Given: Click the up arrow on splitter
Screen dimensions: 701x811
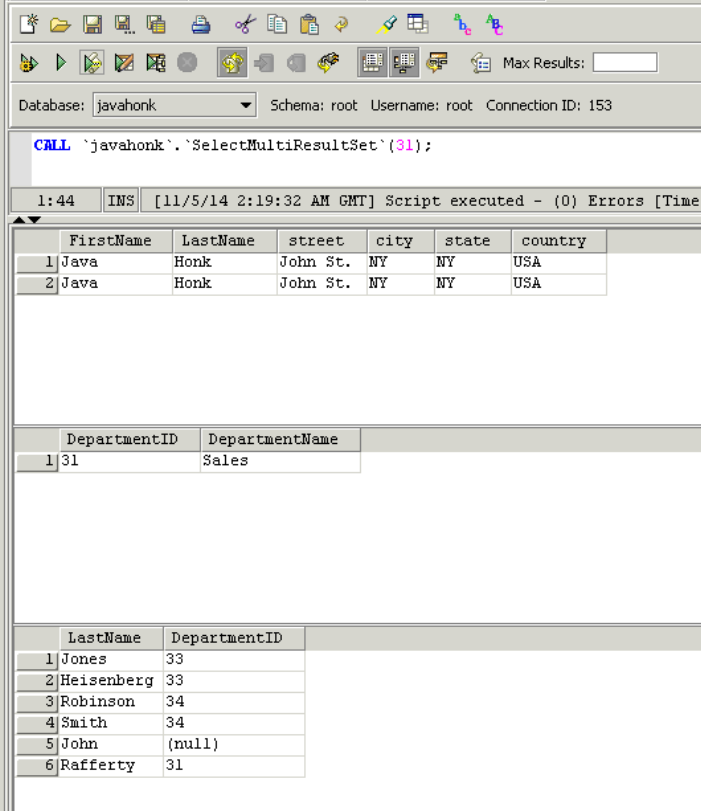Looking at the screenshot, I should (x=19, y=220).
